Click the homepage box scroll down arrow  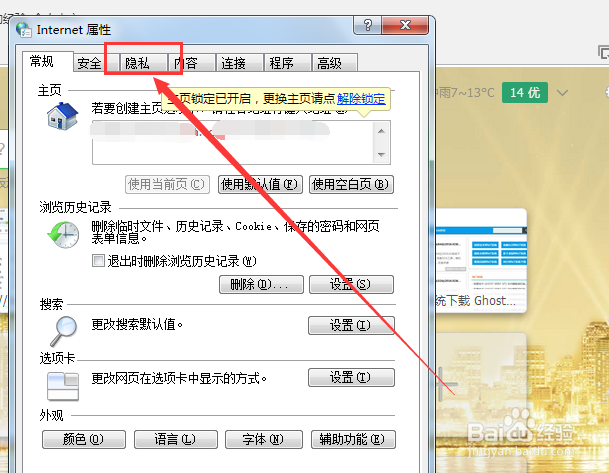pos(381,155)
